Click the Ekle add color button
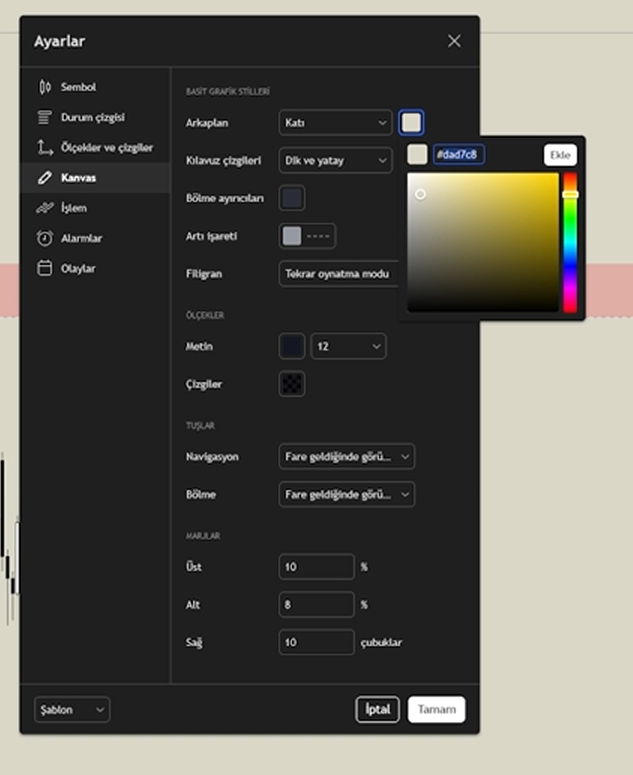Viewport: 633px width, 775px height. coord(560,155)
